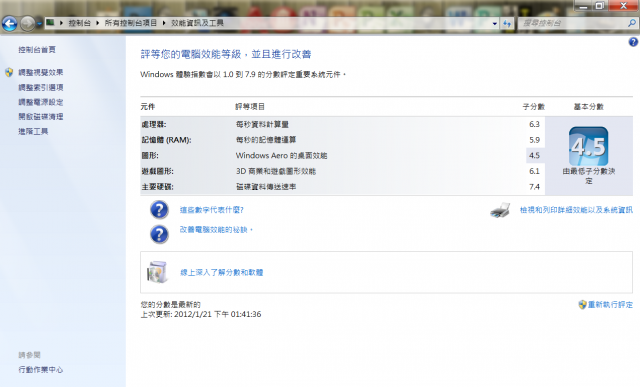Select the 遊戲圖形 row score 6.1
Image resolution: width=640 pixels, height=387 pixels.
point(534,171)
